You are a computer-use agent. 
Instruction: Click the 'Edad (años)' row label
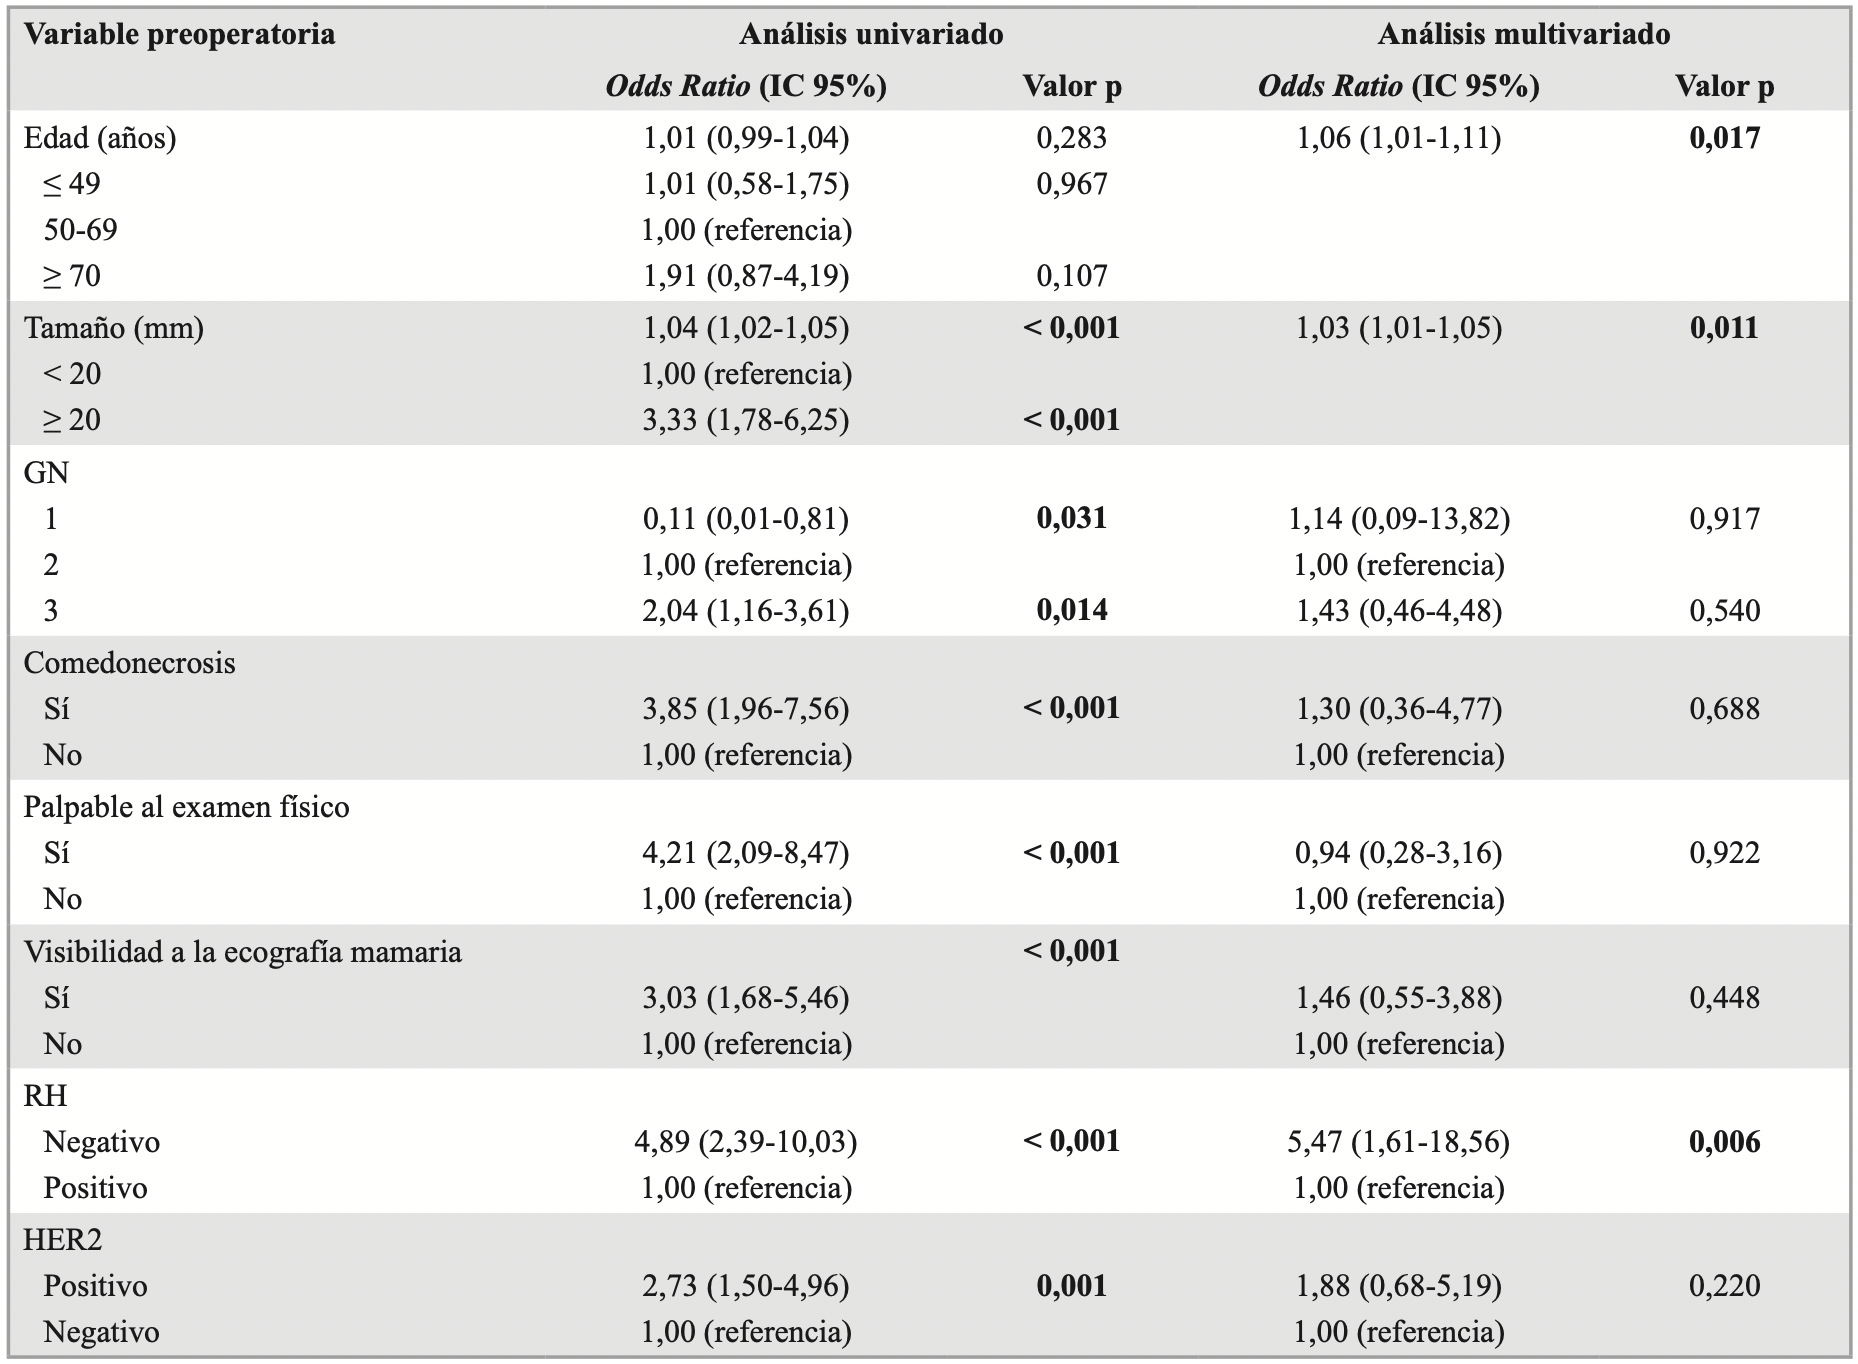pyautogui.click(x=100, y=138)
